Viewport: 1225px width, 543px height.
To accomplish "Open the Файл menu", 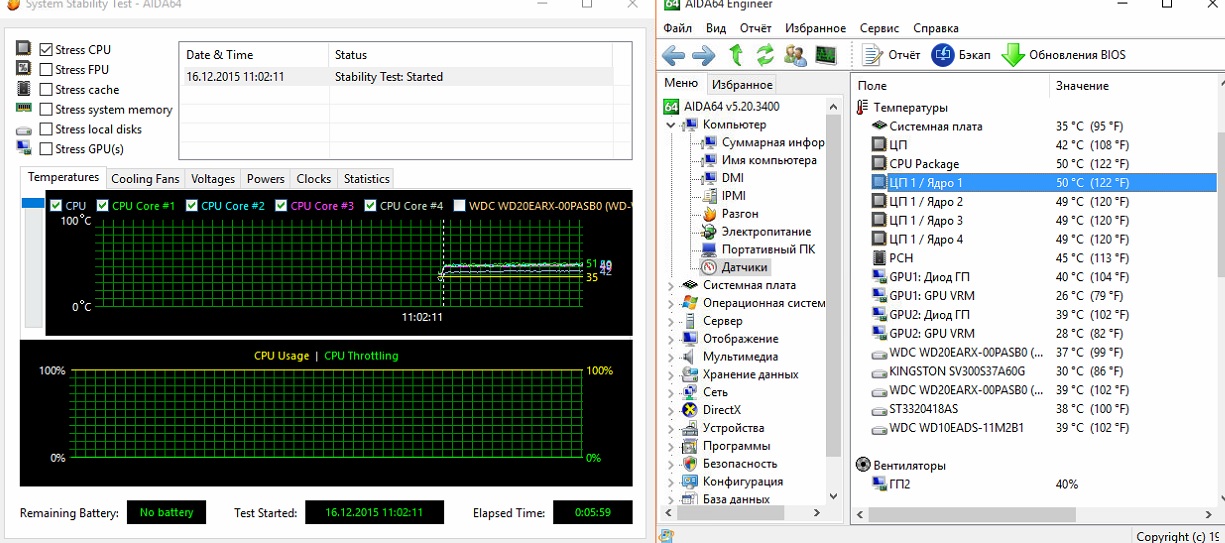I will [x=677, y=28].
